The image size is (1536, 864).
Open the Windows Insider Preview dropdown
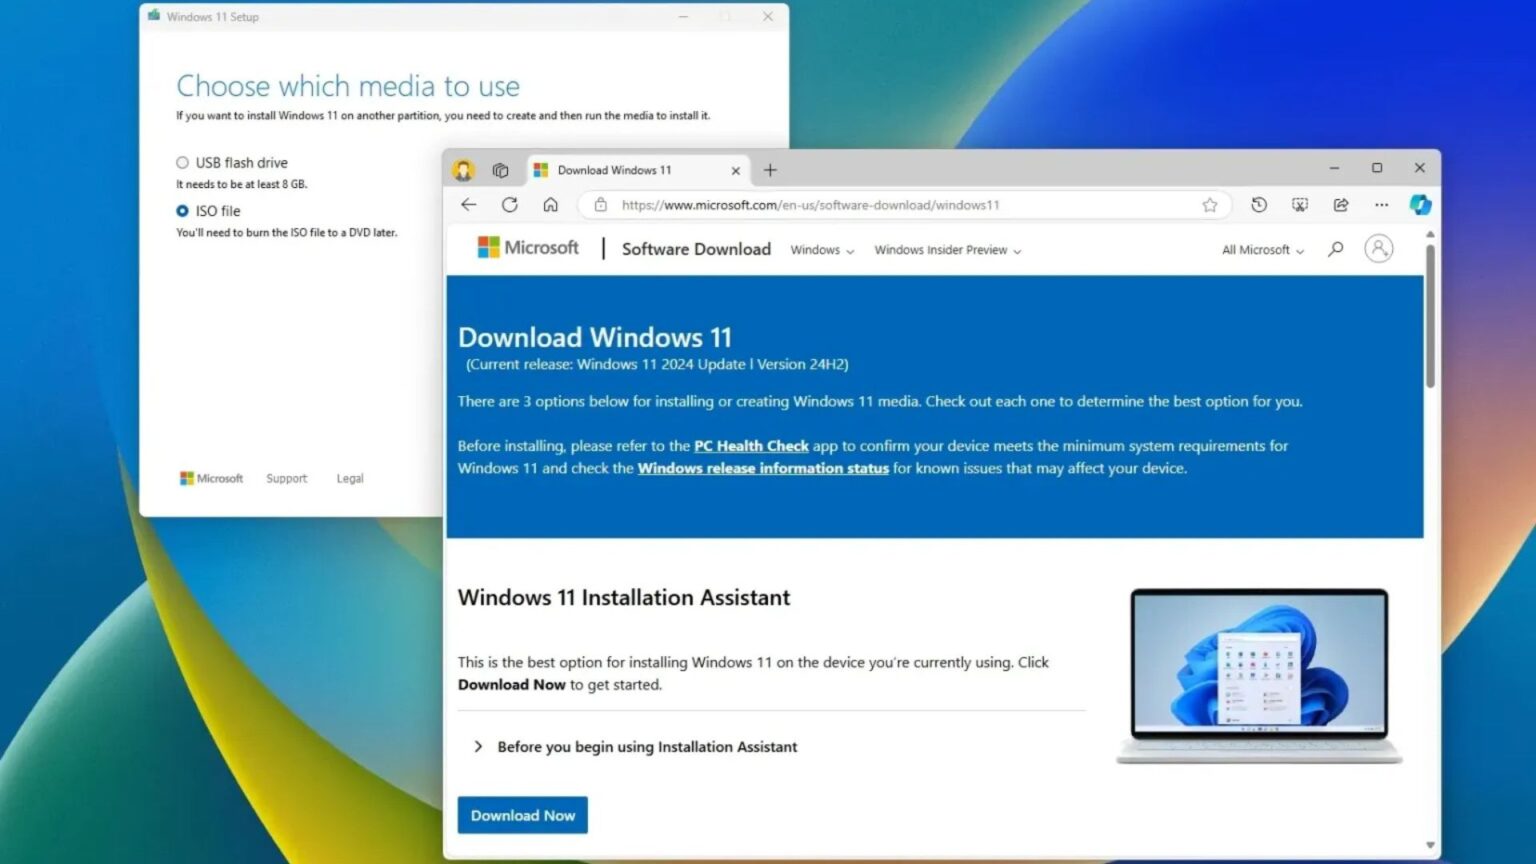(x=945, y=250)
